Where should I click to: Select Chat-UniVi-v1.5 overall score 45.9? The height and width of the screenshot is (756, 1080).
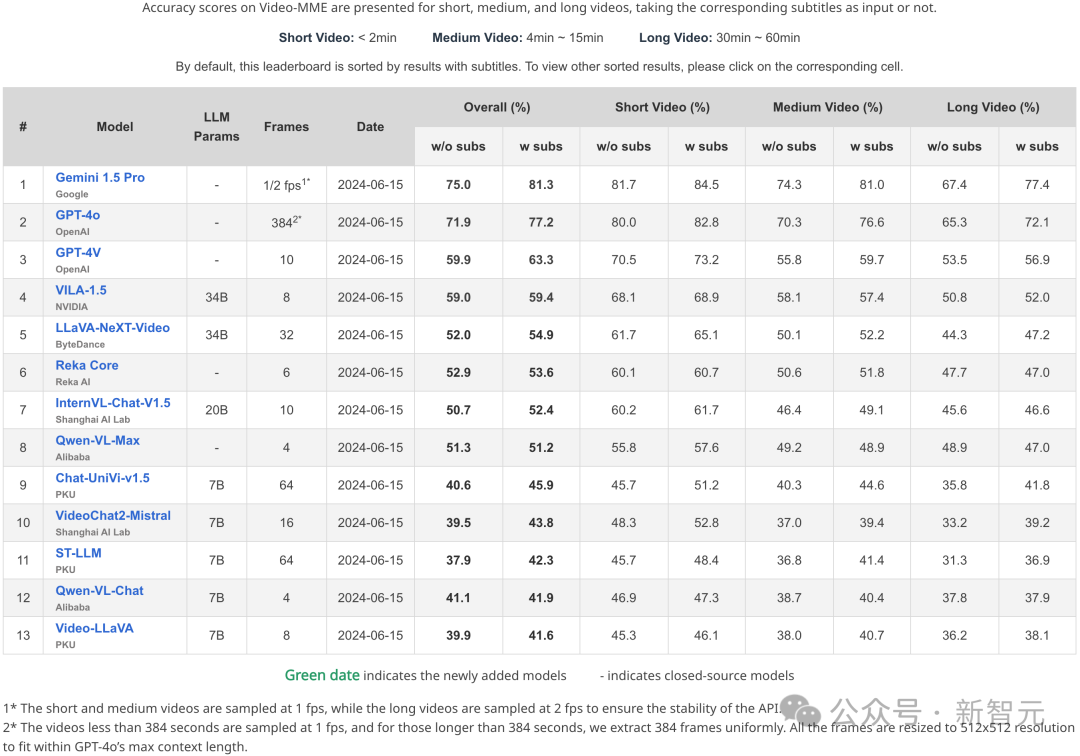(541, 485)
